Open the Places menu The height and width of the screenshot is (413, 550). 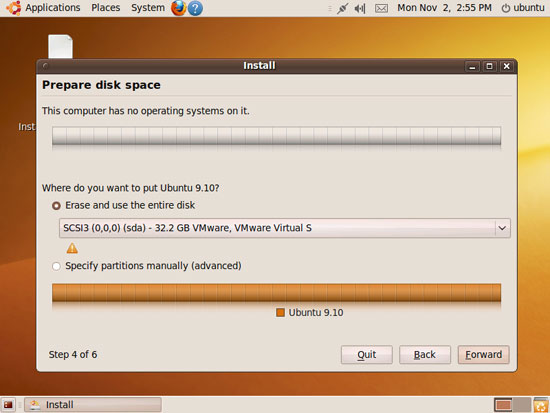[106, 8]
